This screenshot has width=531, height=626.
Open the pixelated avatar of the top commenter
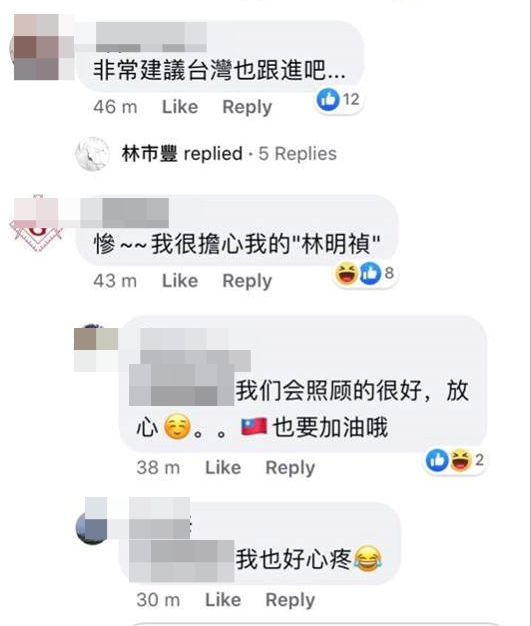click(x=42, y=47)
